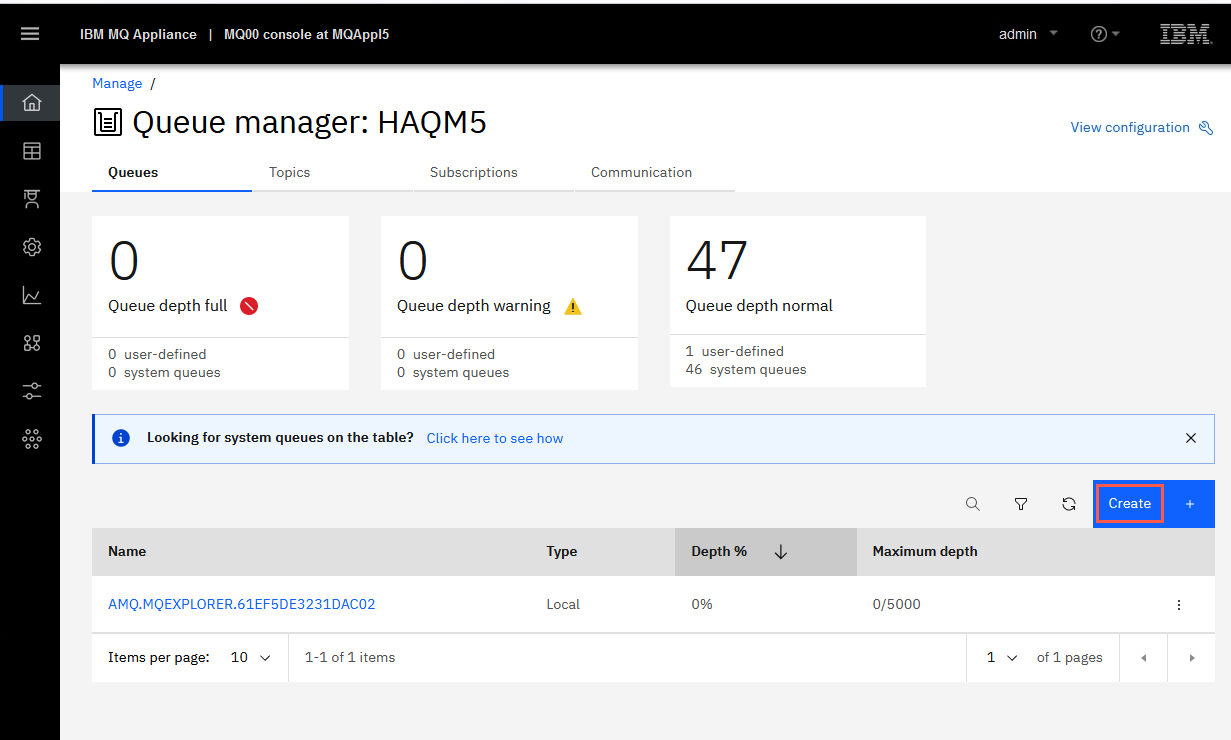
Task: Dismiss the system queues info banner
Action: click(1191, 438)
